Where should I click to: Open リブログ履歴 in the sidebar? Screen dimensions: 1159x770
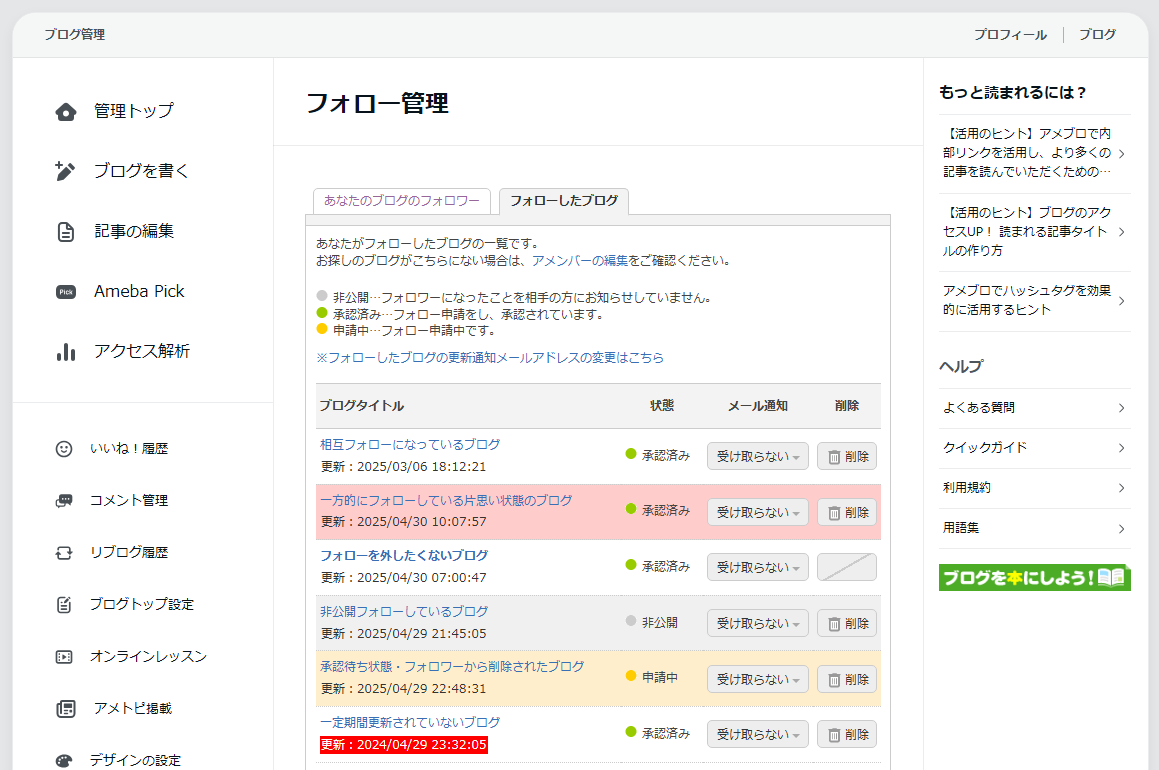tap(129, 552)
